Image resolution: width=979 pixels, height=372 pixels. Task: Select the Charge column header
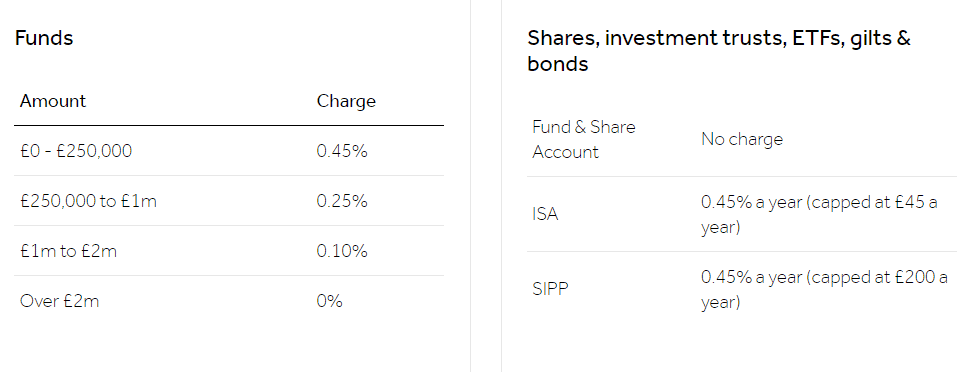[346, 101]
